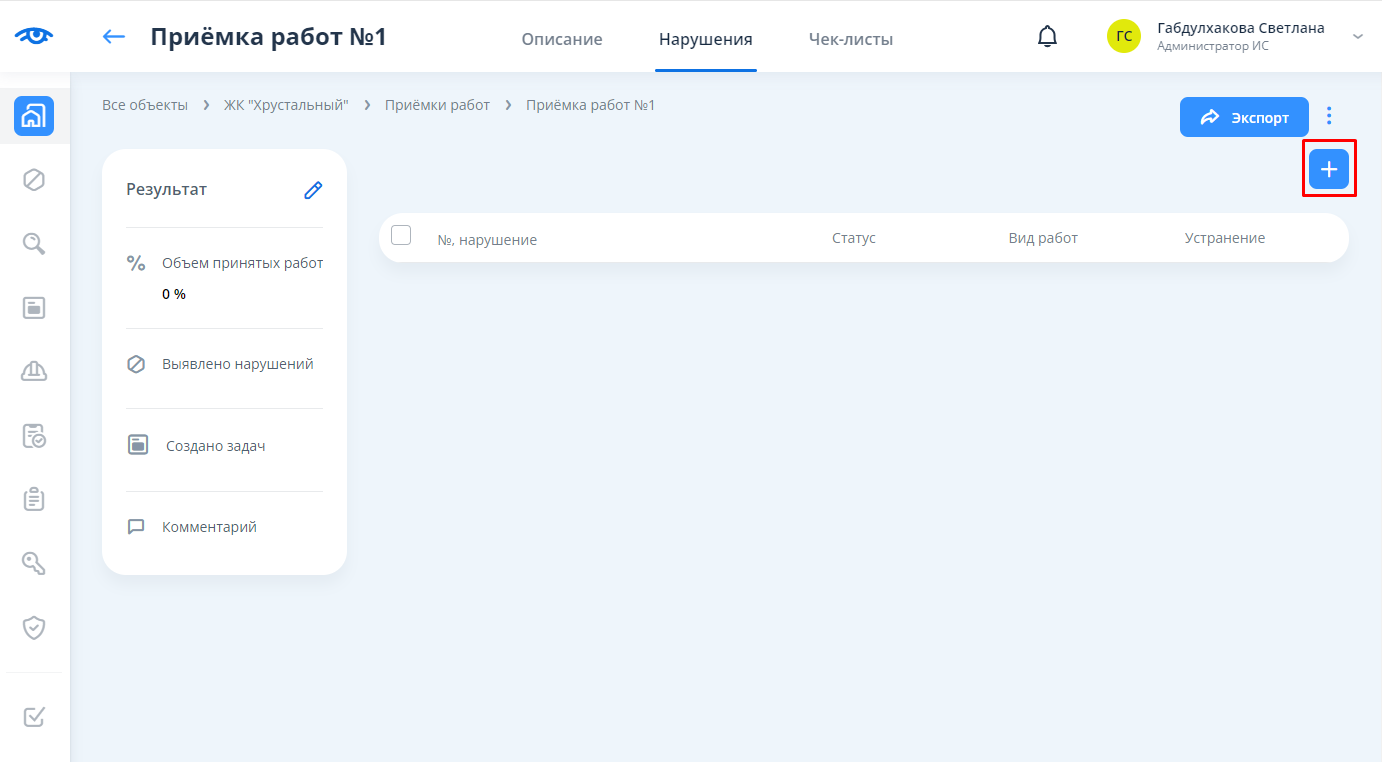
Task: Click the back arrow next to Приёмка работ №1
Action: (x=114, y=37)
